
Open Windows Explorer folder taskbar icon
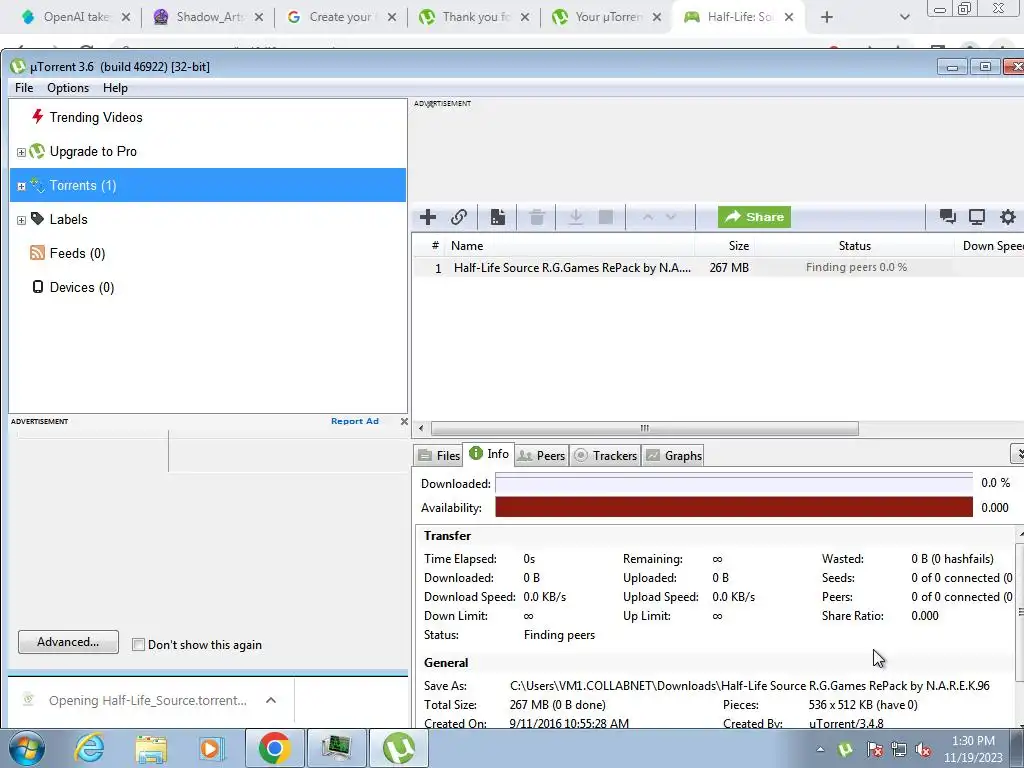151,748
